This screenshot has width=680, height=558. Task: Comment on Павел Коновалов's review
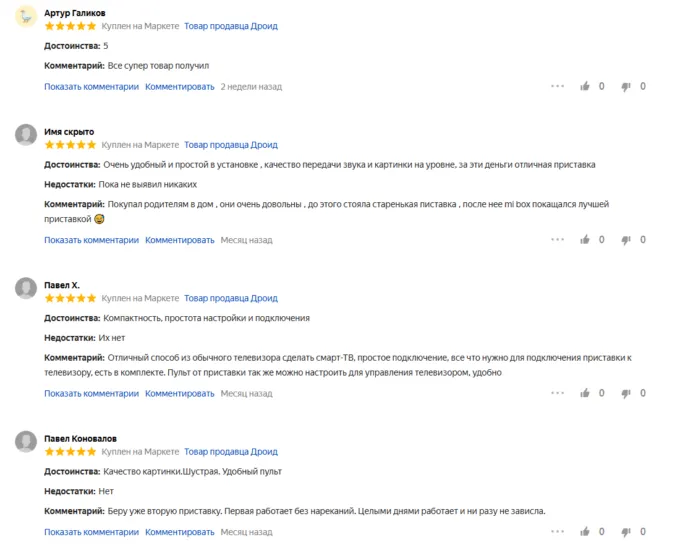tap(180, 532)
